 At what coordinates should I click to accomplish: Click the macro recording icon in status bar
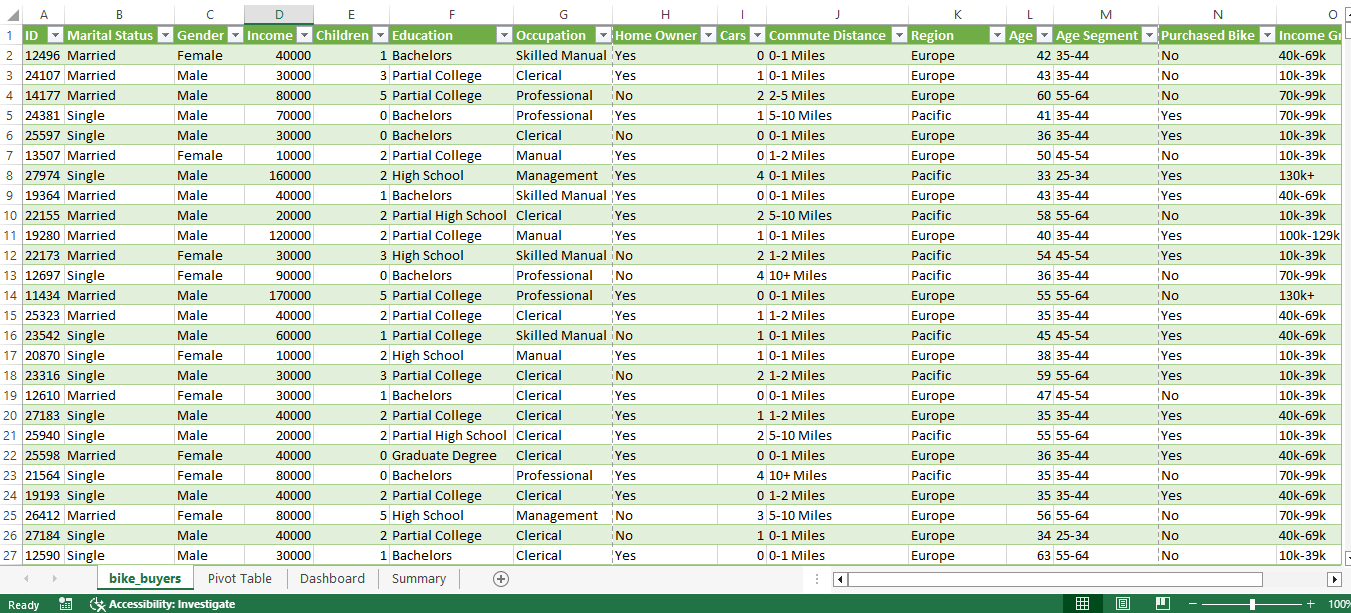[66, 604]
